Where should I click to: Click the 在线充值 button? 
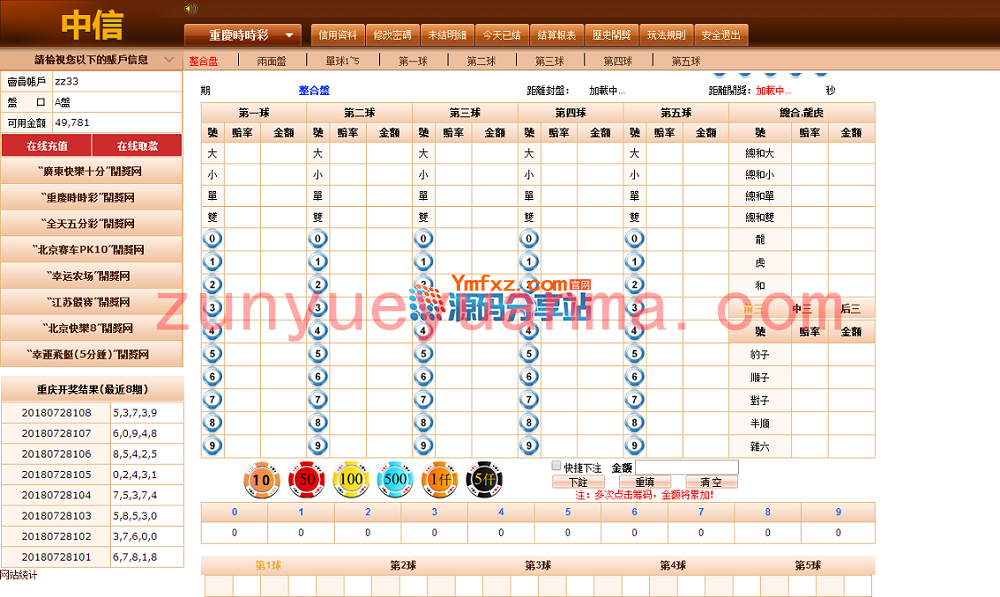[47, 145]
